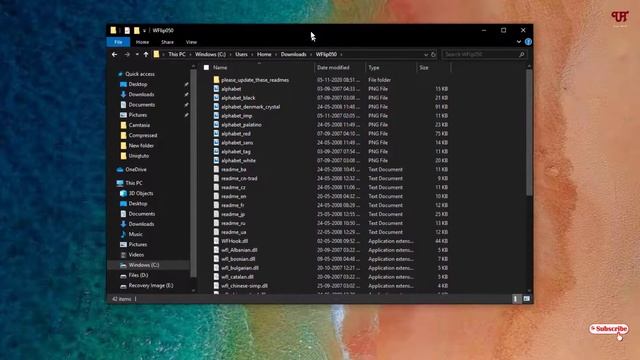Open Explorer help question mark icon
This screenshot has height=360, width=640.
[x=528, y=42]
